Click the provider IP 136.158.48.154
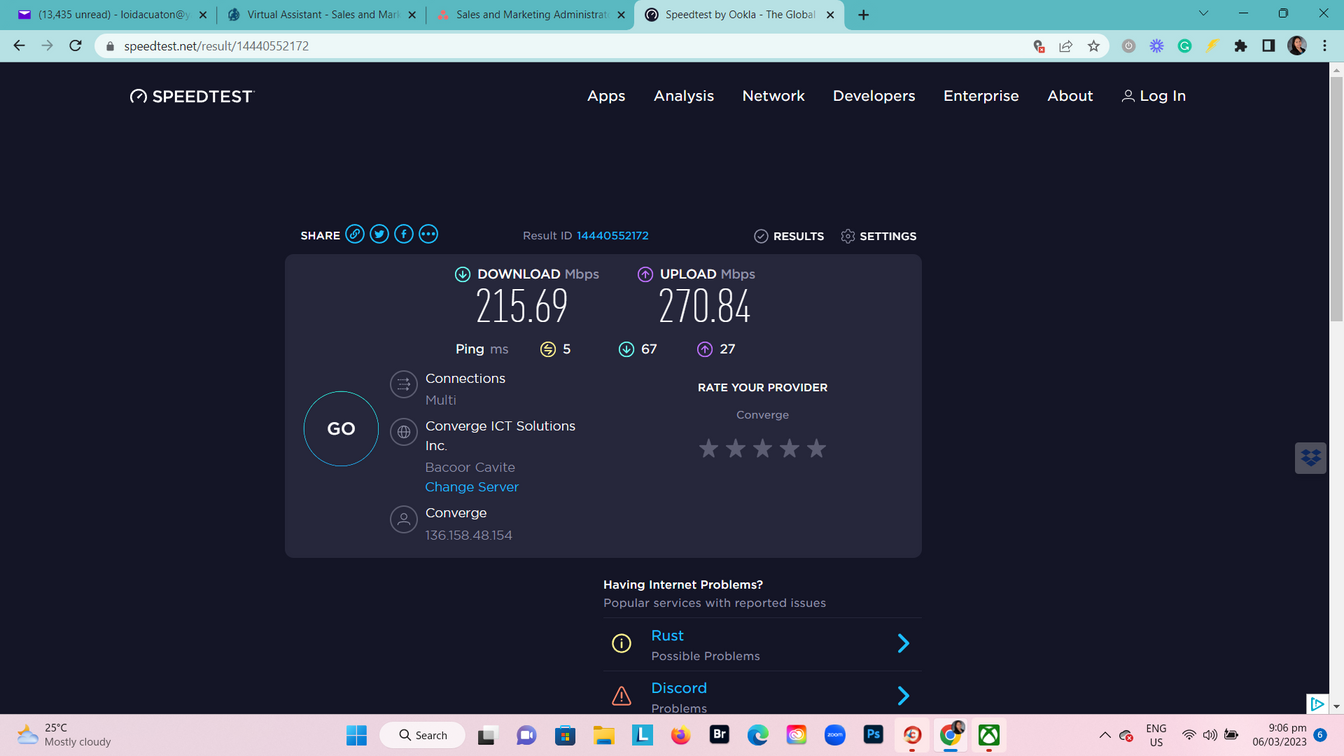 coord(469,535)
